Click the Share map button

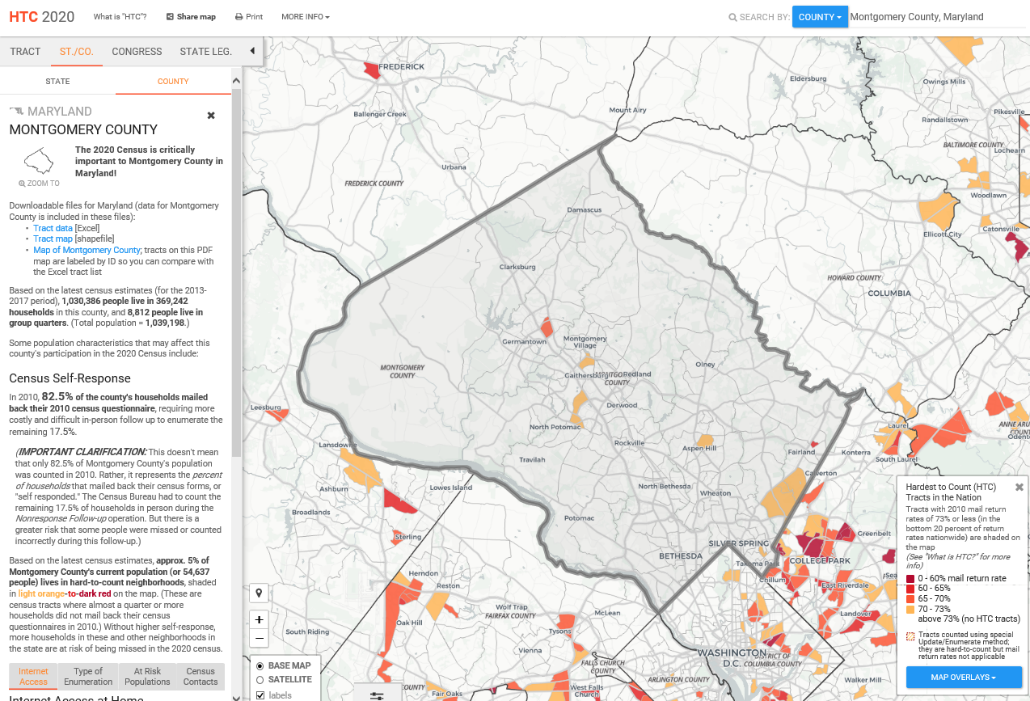pyautogui.click(x=191, y=17)
